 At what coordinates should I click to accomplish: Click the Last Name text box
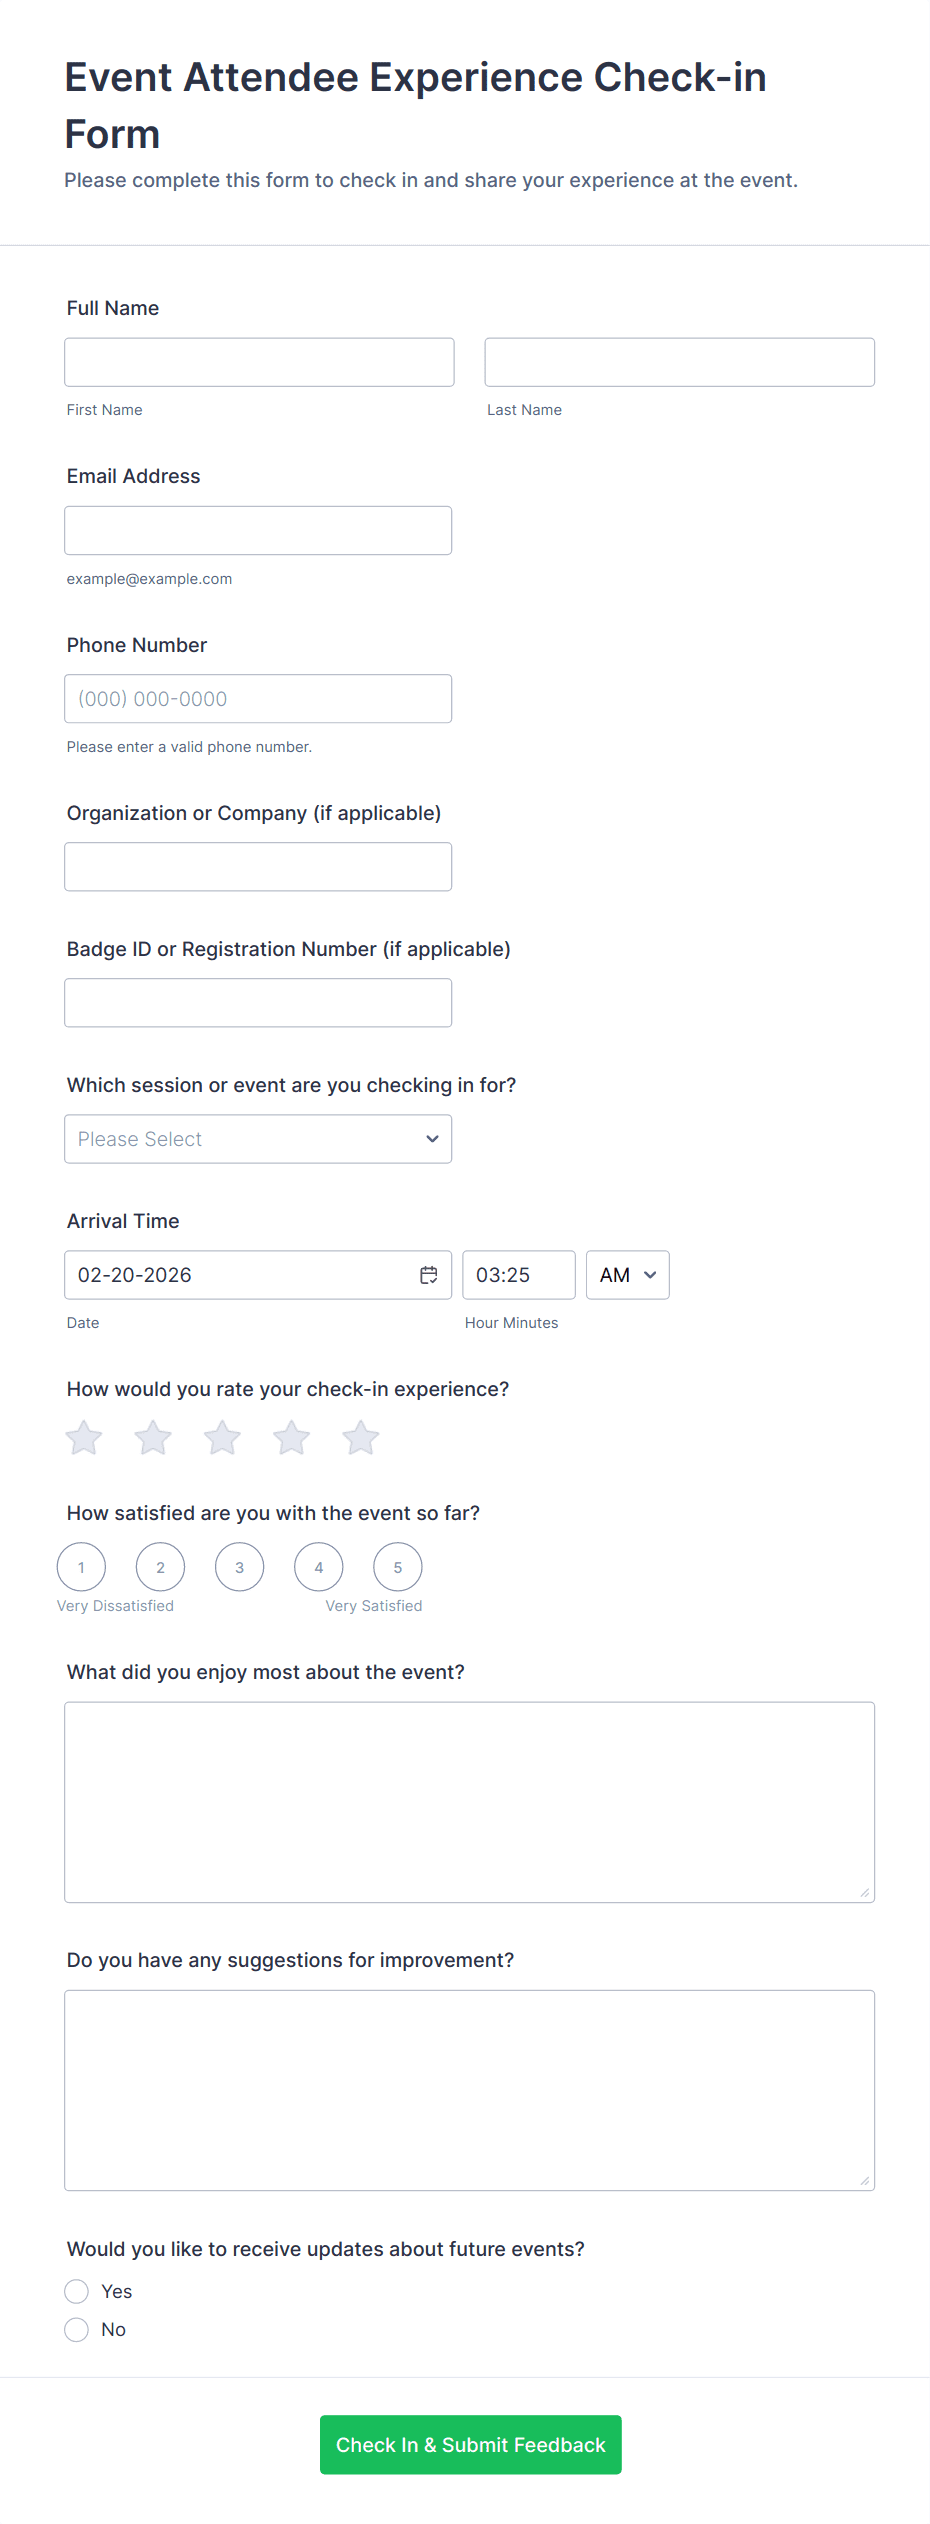pos(679,362)
